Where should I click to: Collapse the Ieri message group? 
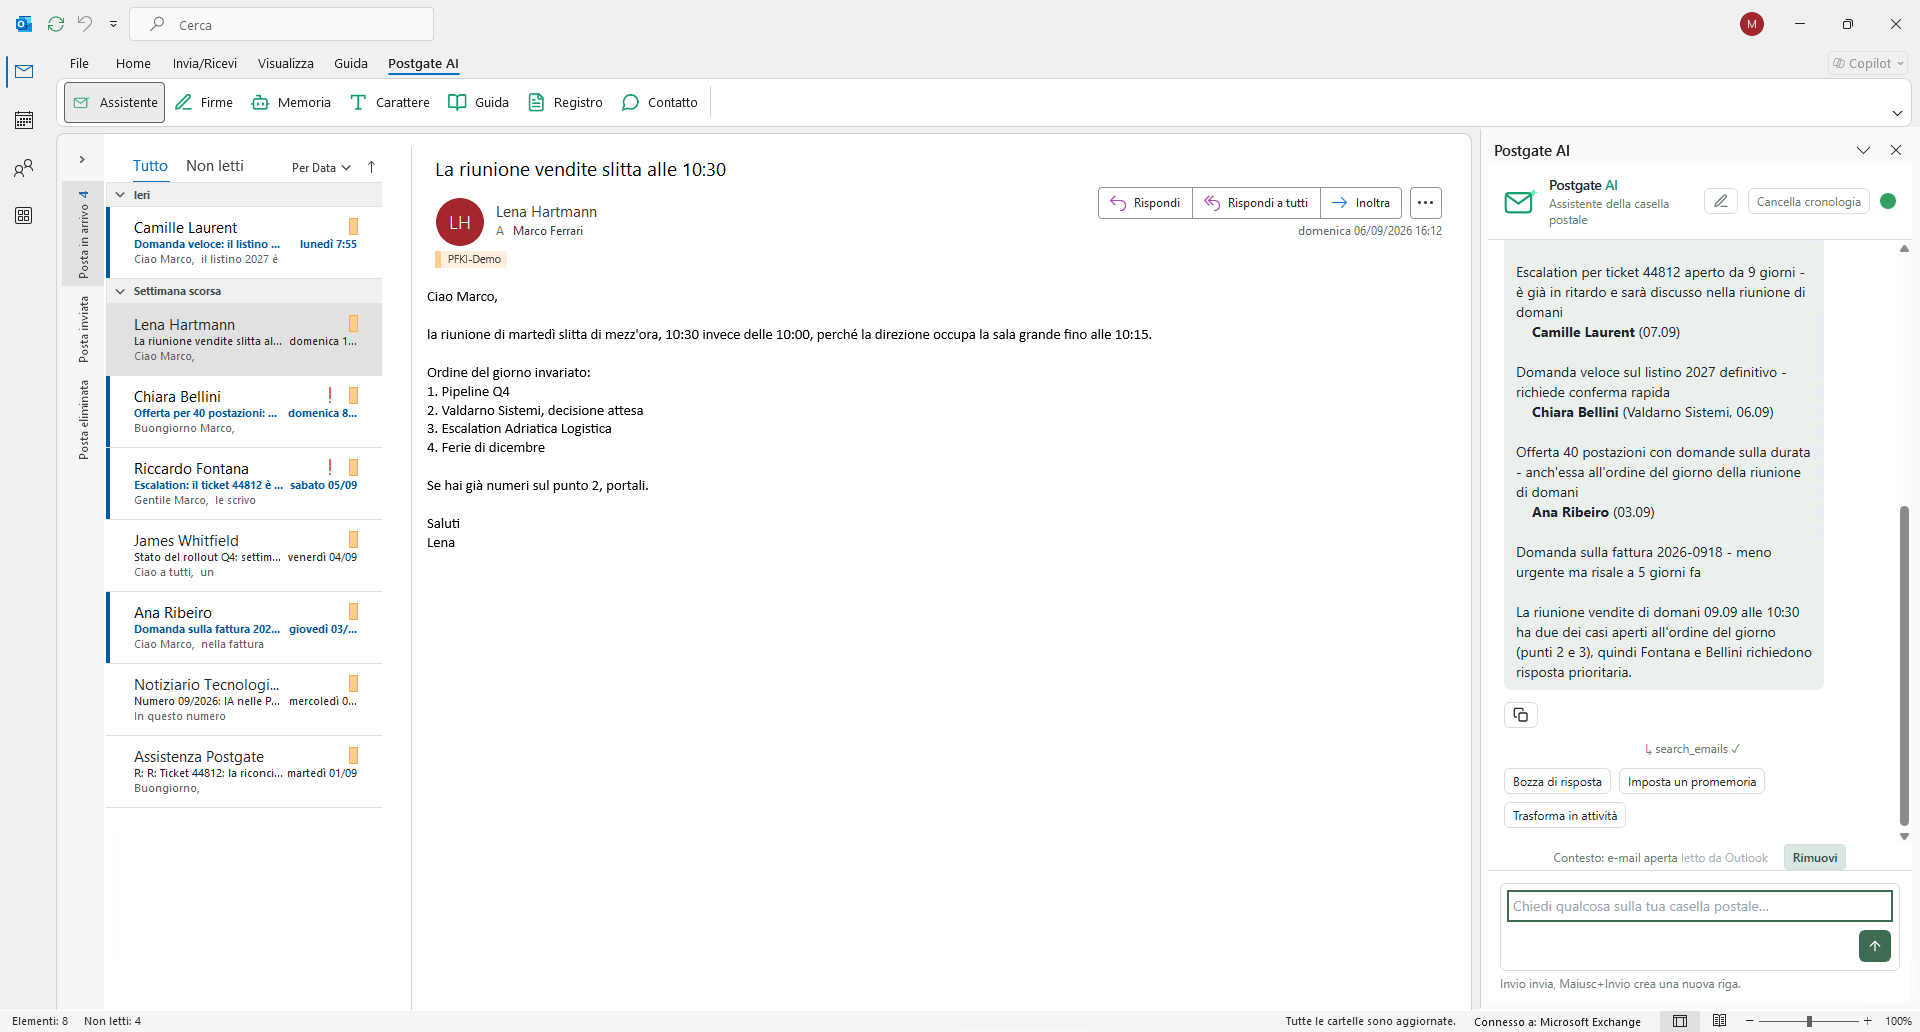click(x=120, y=195)
